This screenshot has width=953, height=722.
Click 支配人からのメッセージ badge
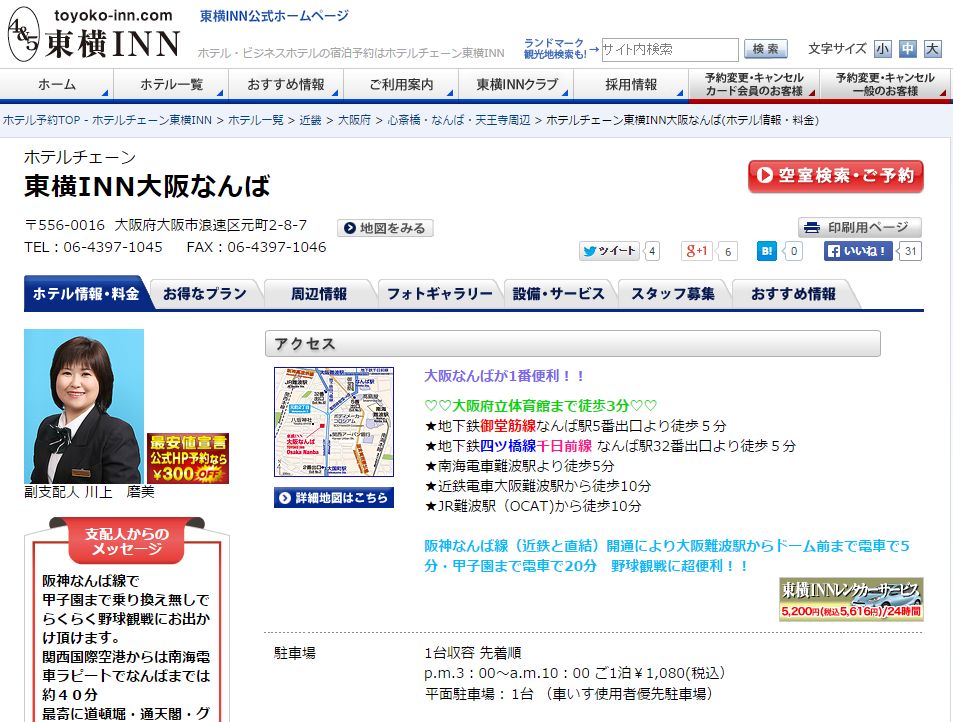(x=126, y=541)
